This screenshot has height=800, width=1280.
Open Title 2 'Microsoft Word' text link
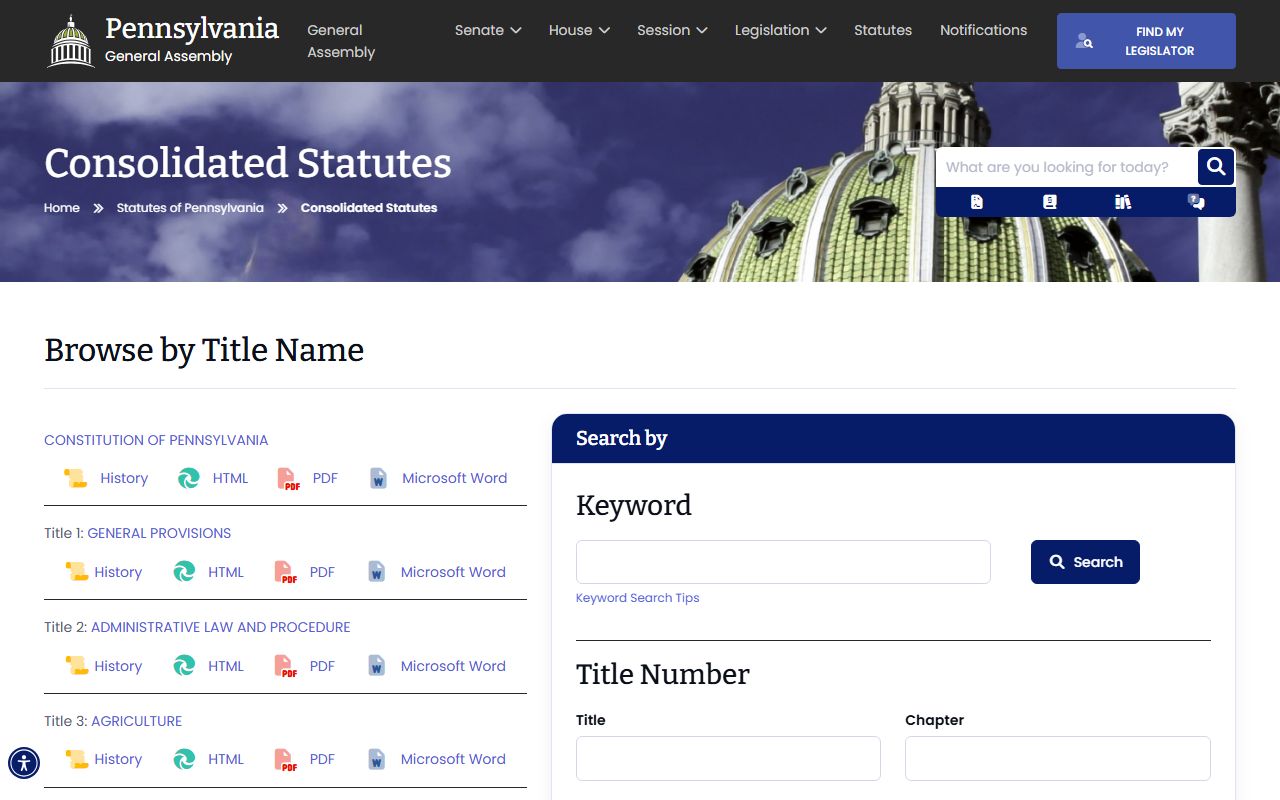click(x=453, y=666)
